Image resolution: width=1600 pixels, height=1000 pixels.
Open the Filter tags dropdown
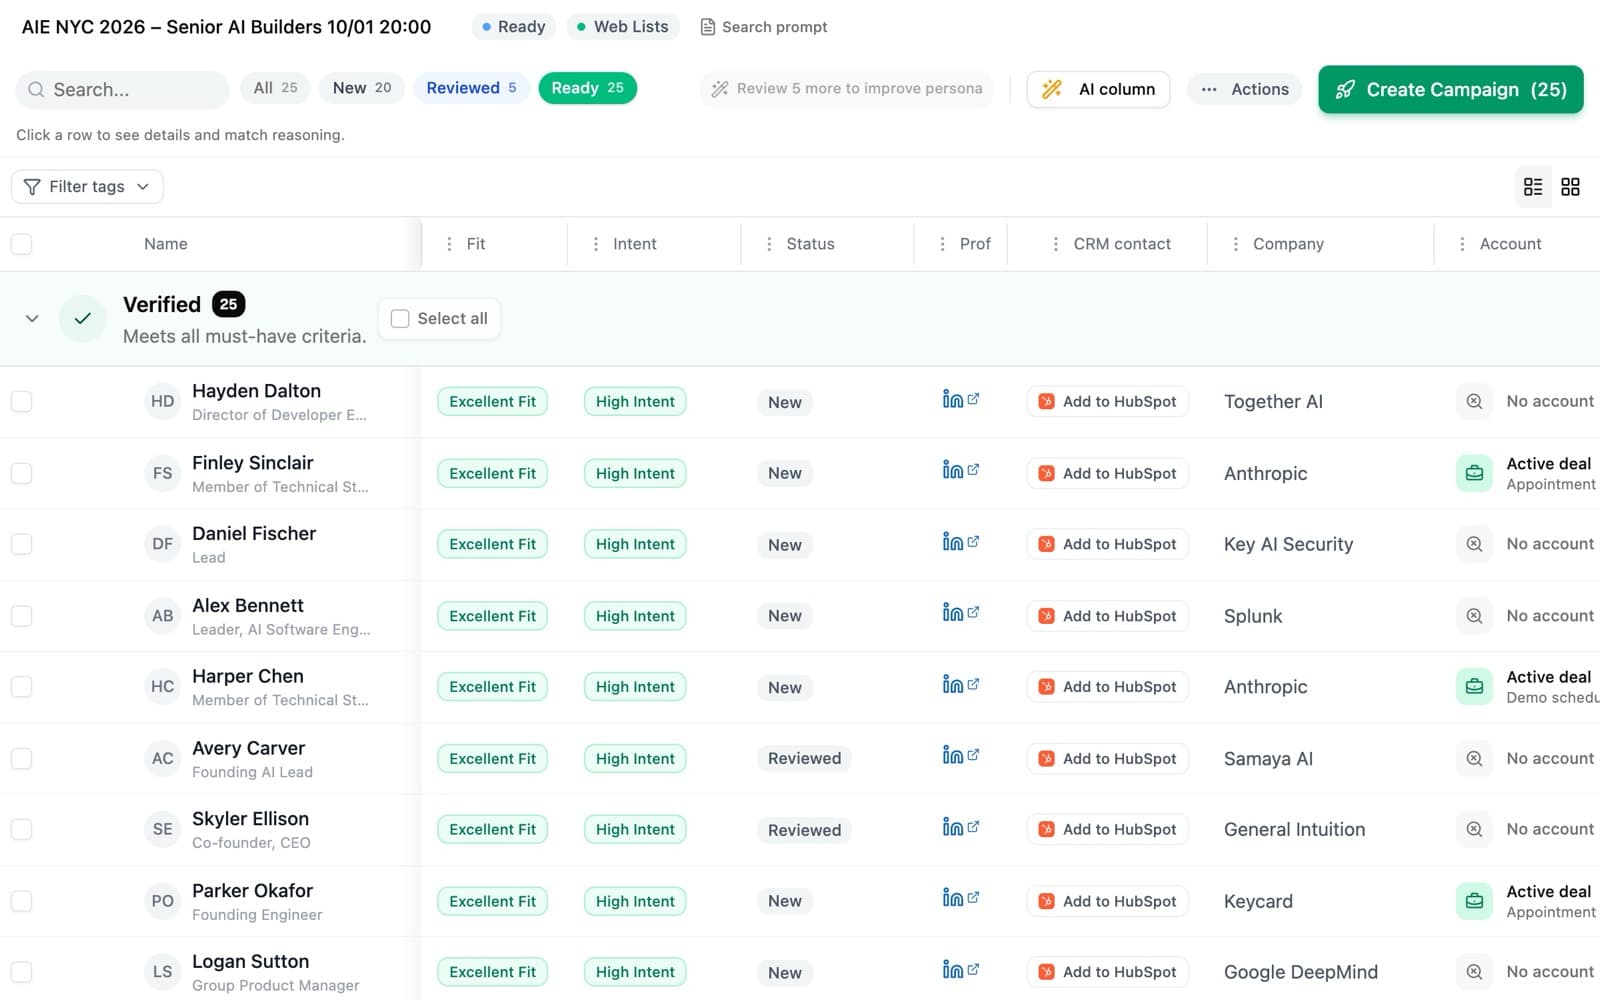[x=87, y=187]
